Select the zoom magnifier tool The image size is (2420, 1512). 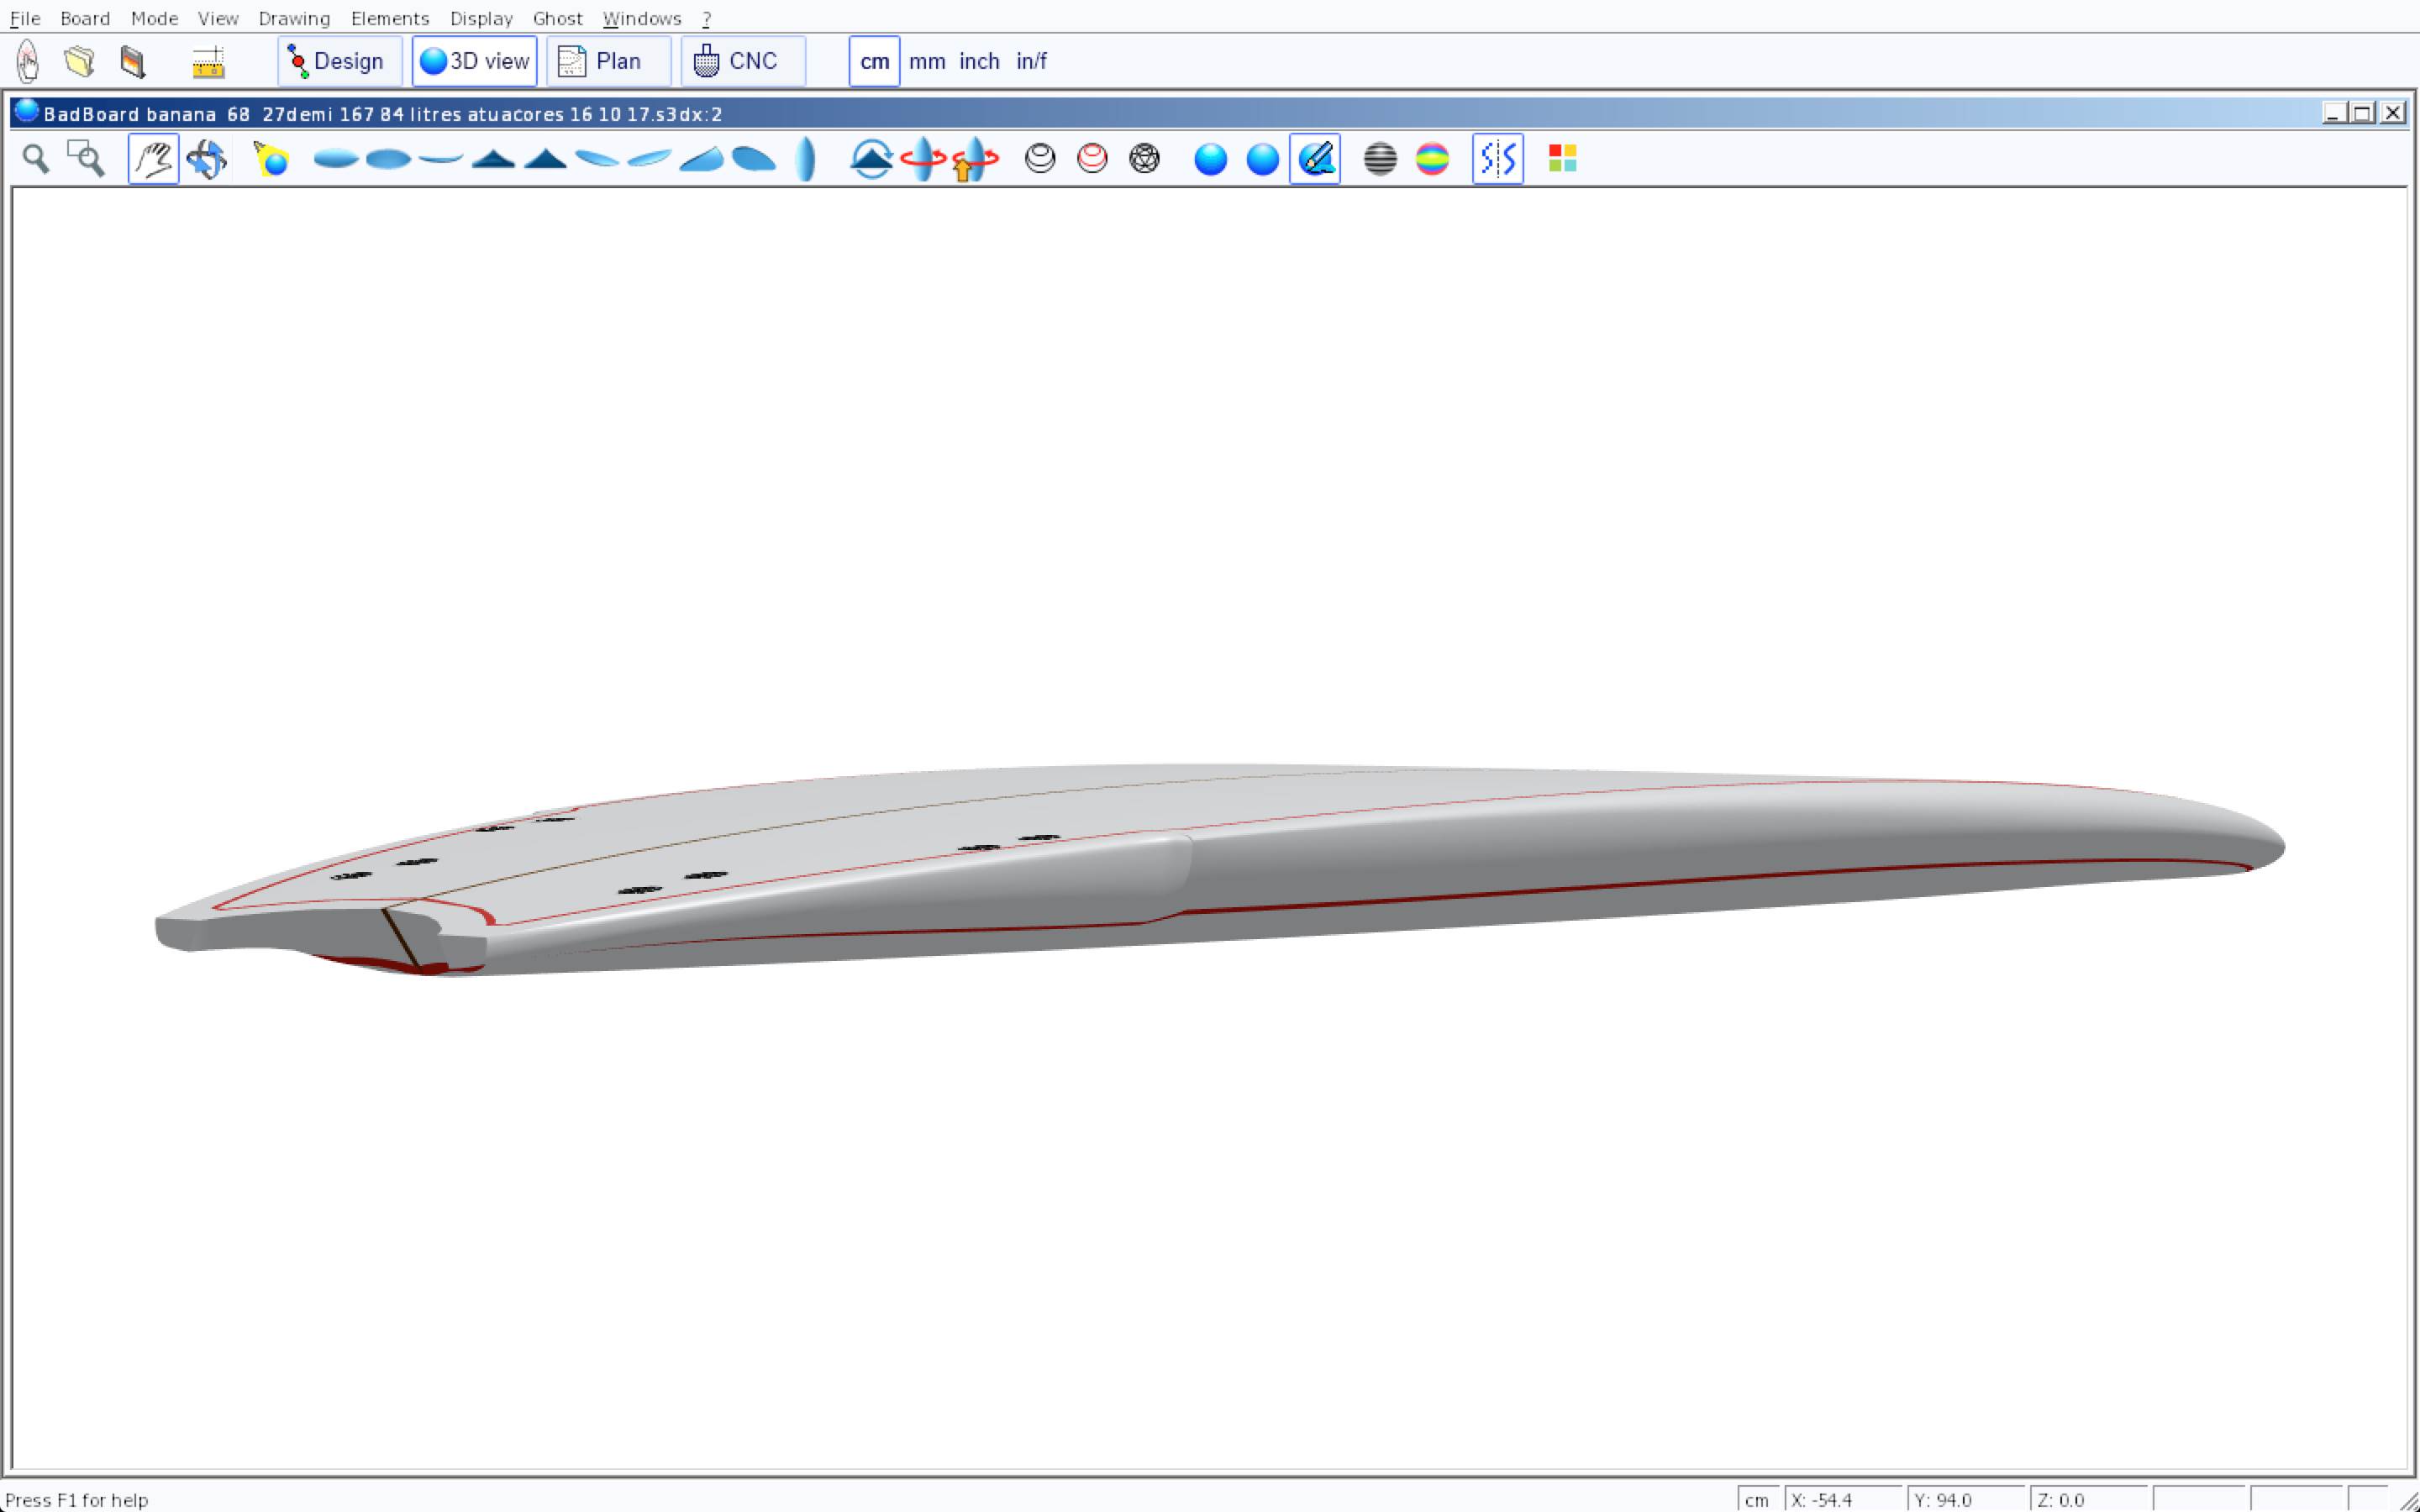pyautogui.click(x=36, y=159)
